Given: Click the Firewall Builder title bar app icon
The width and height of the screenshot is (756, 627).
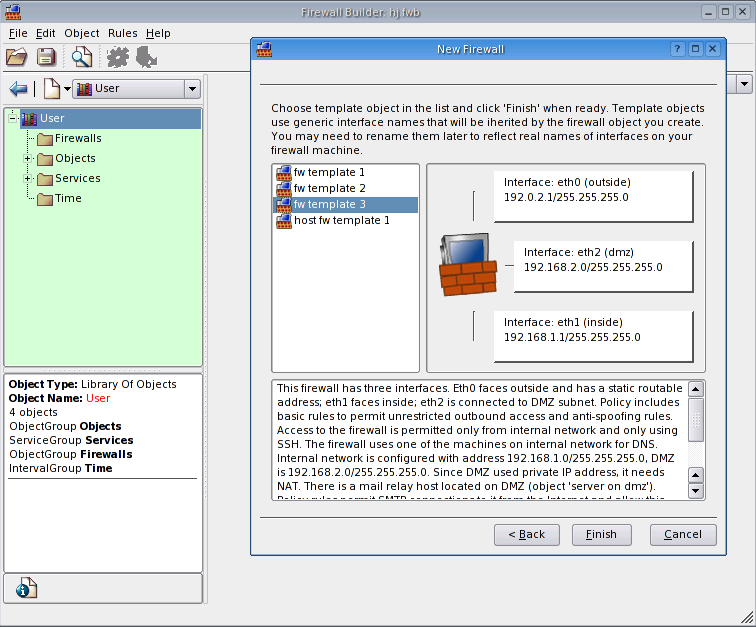Looking at the screenshot, I should pyautogui.click(x=13, y=12).
